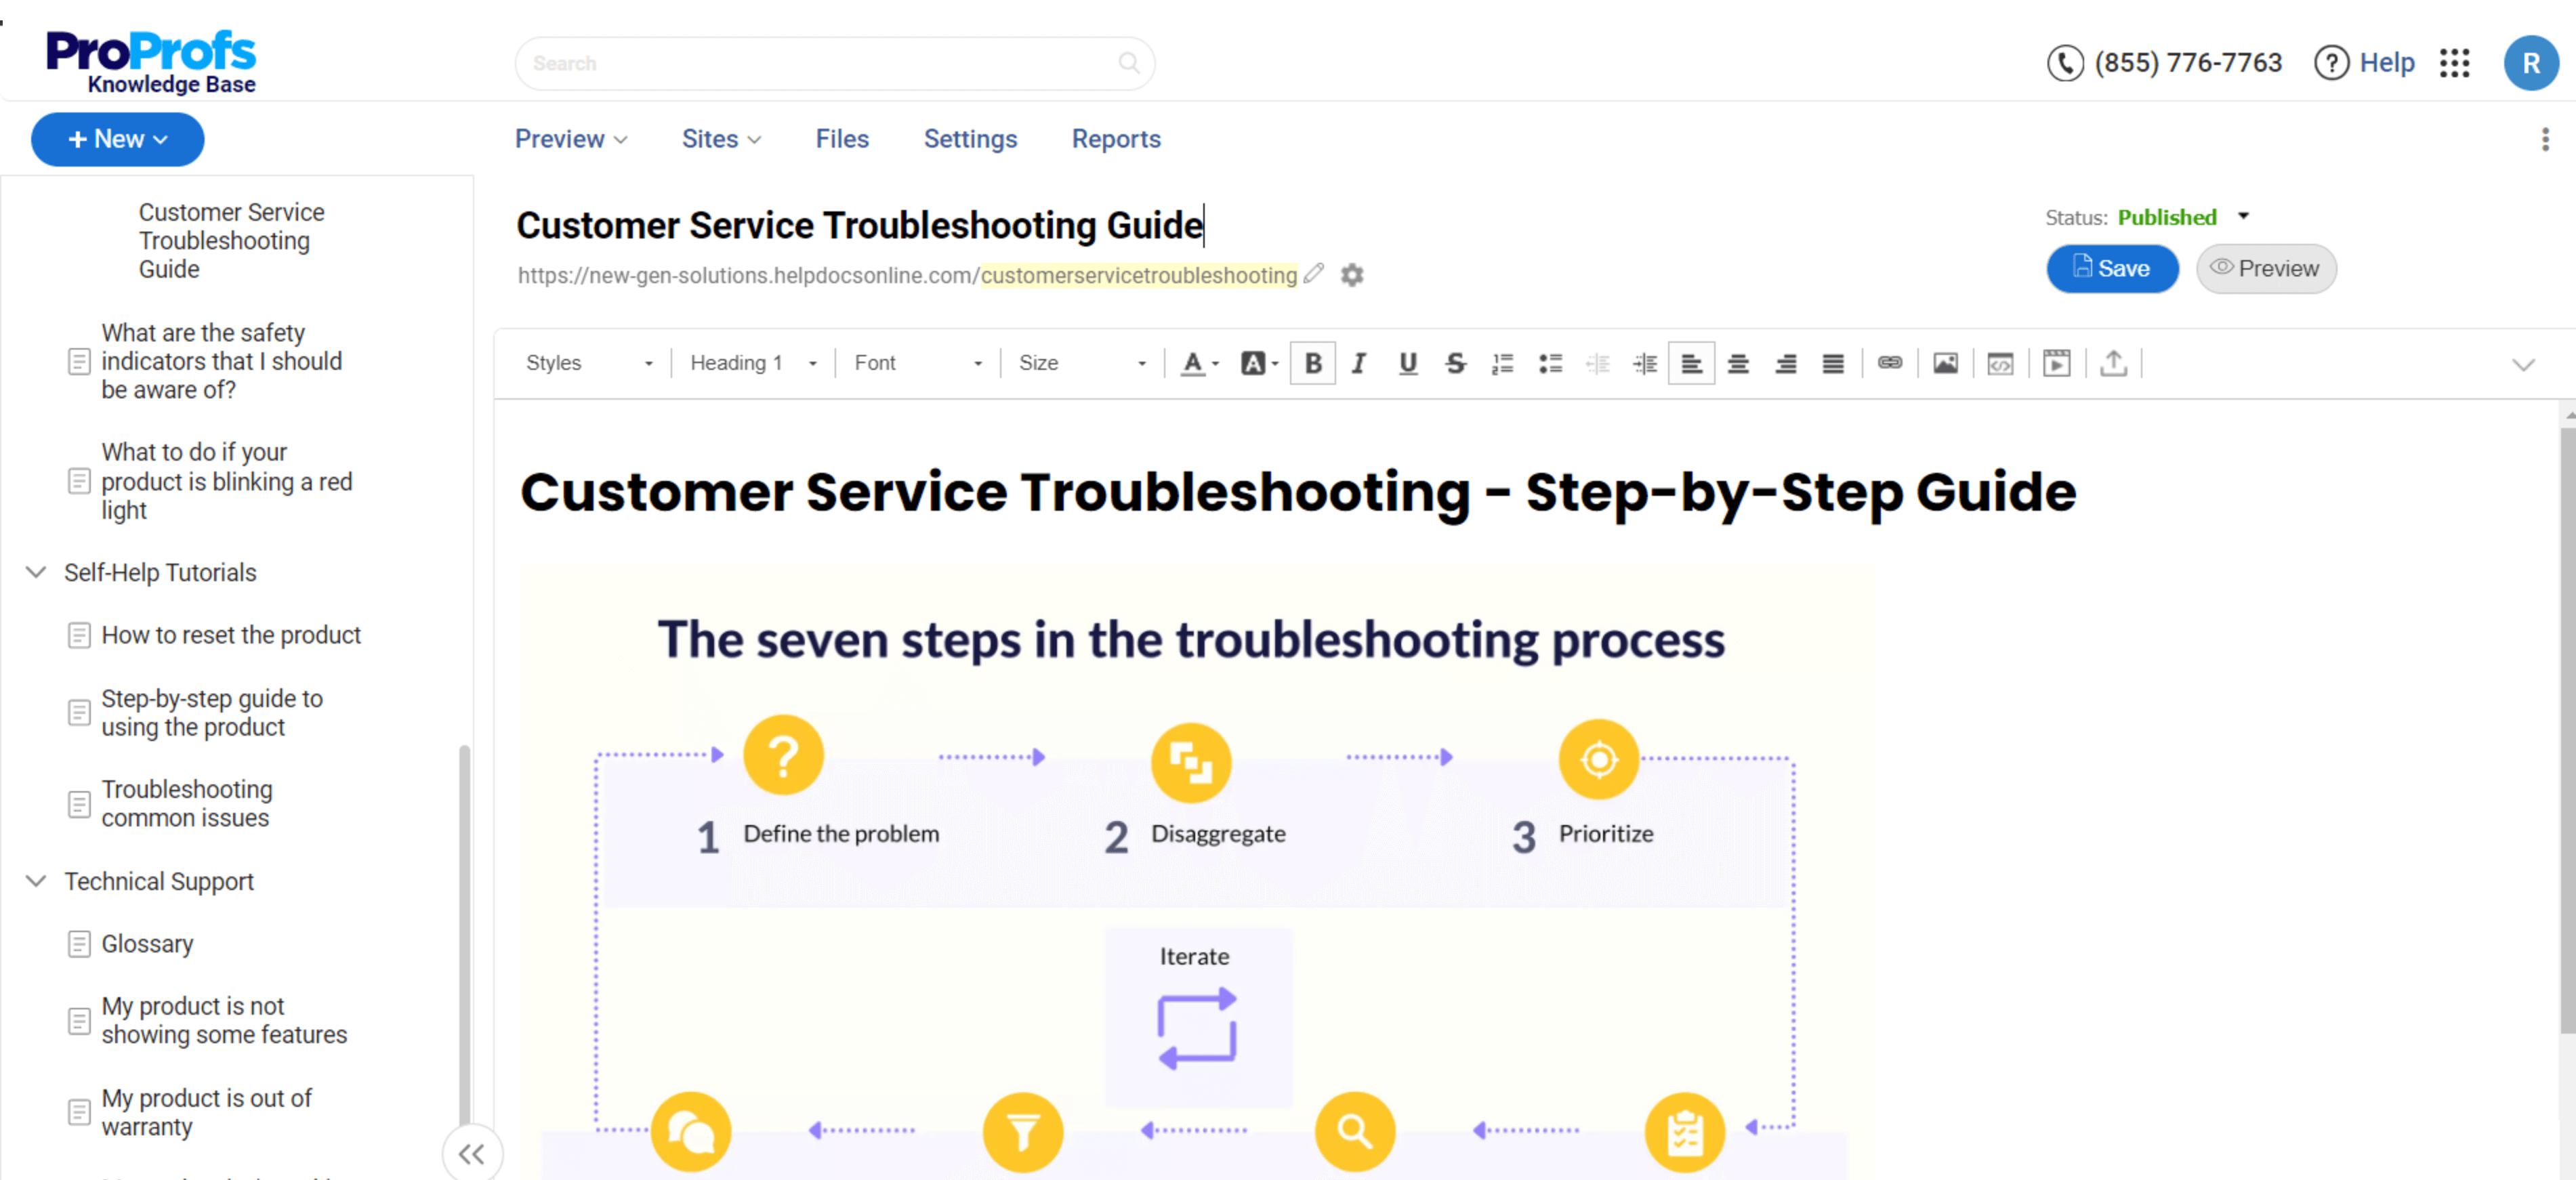This screenshot has height=1180, width=2576.
Task: Click the phone number (855) 776-7763
Action: [x=2188, y=62]
